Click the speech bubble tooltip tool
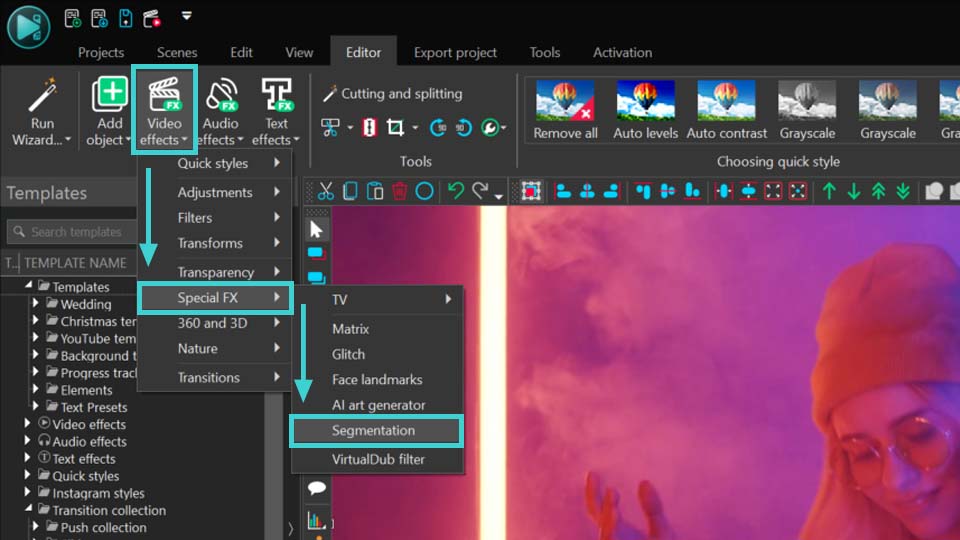 pos(317,488)
